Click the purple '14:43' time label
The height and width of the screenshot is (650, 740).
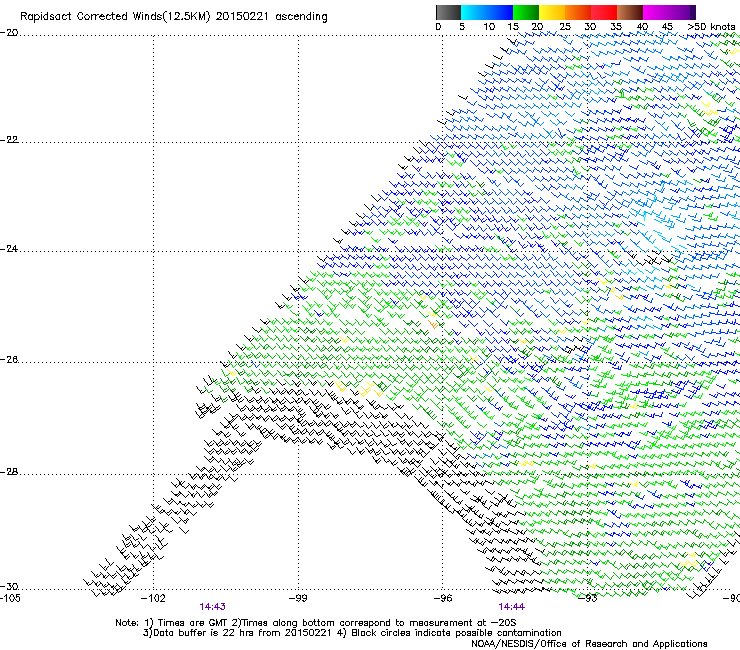pyautogui.click(x=212, y=607)
